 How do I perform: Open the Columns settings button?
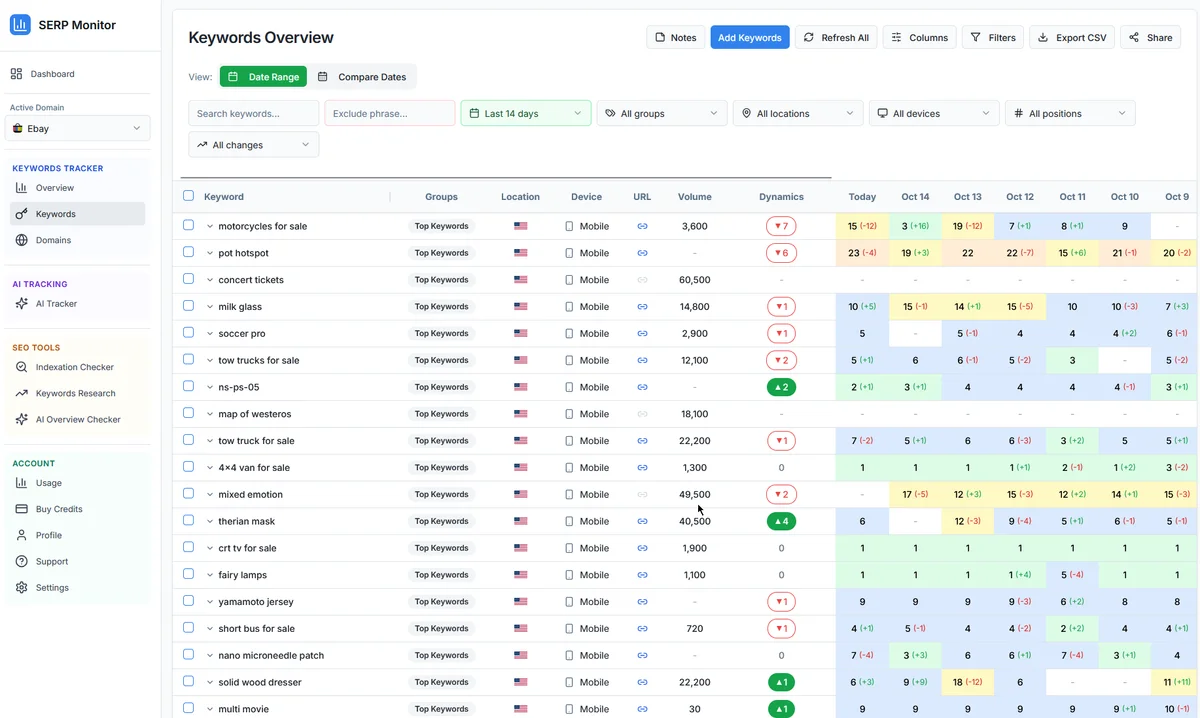tap(920, 37)
